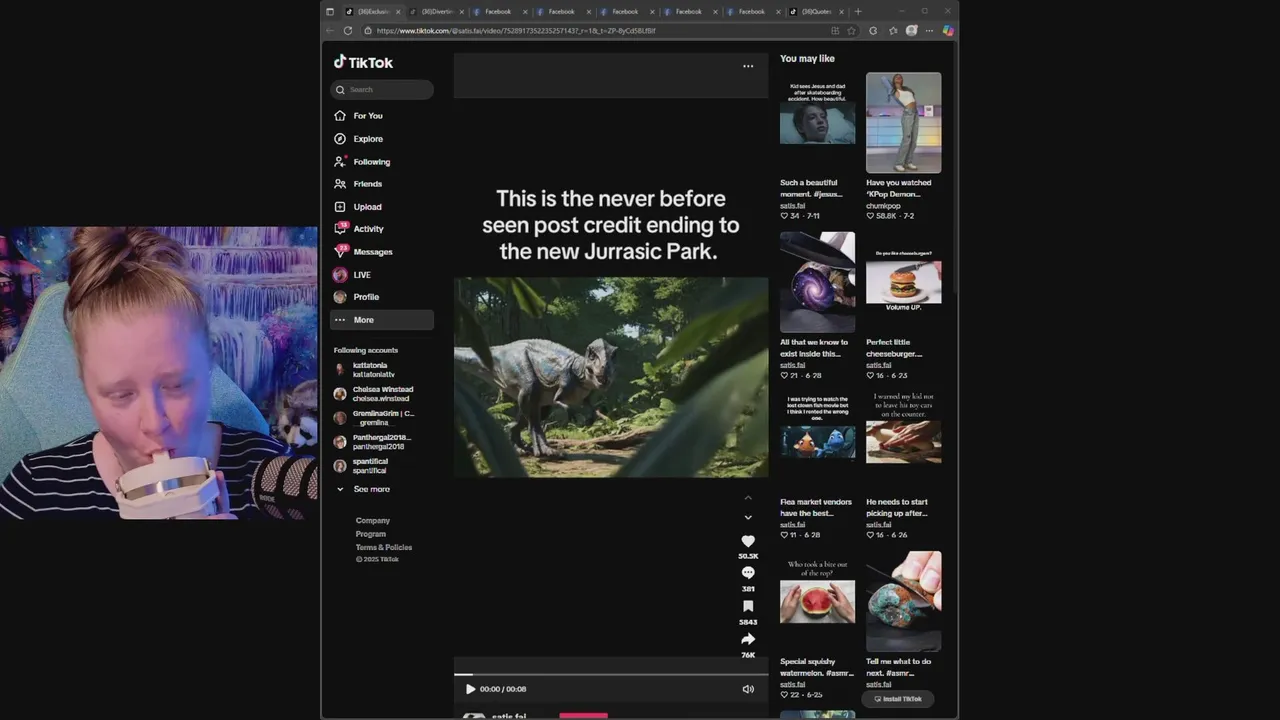The width and height of the screenshot is (1280, 720).
Task: Go to the next video with down chevron
Action: coord(748,518)
